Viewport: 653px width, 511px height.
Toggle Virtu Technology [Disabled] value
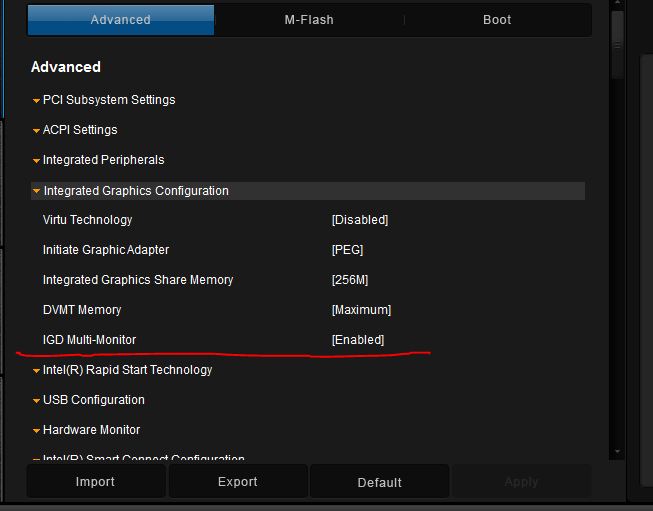point(359,220)
